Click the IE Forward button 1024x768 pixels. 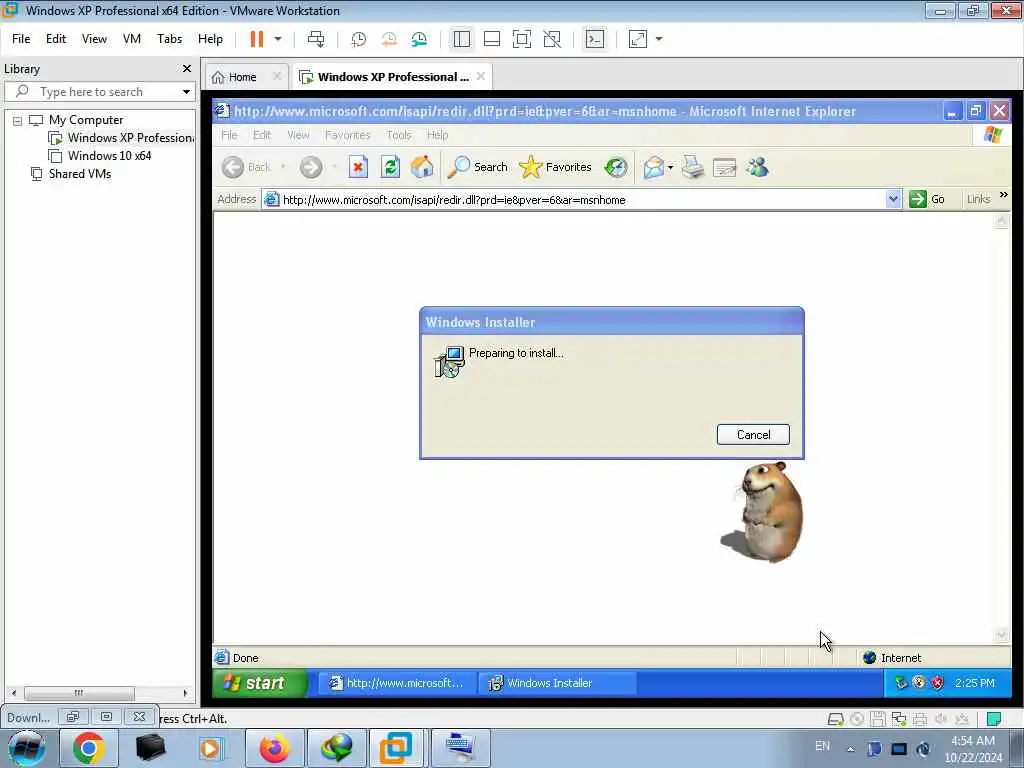[312, 168]
